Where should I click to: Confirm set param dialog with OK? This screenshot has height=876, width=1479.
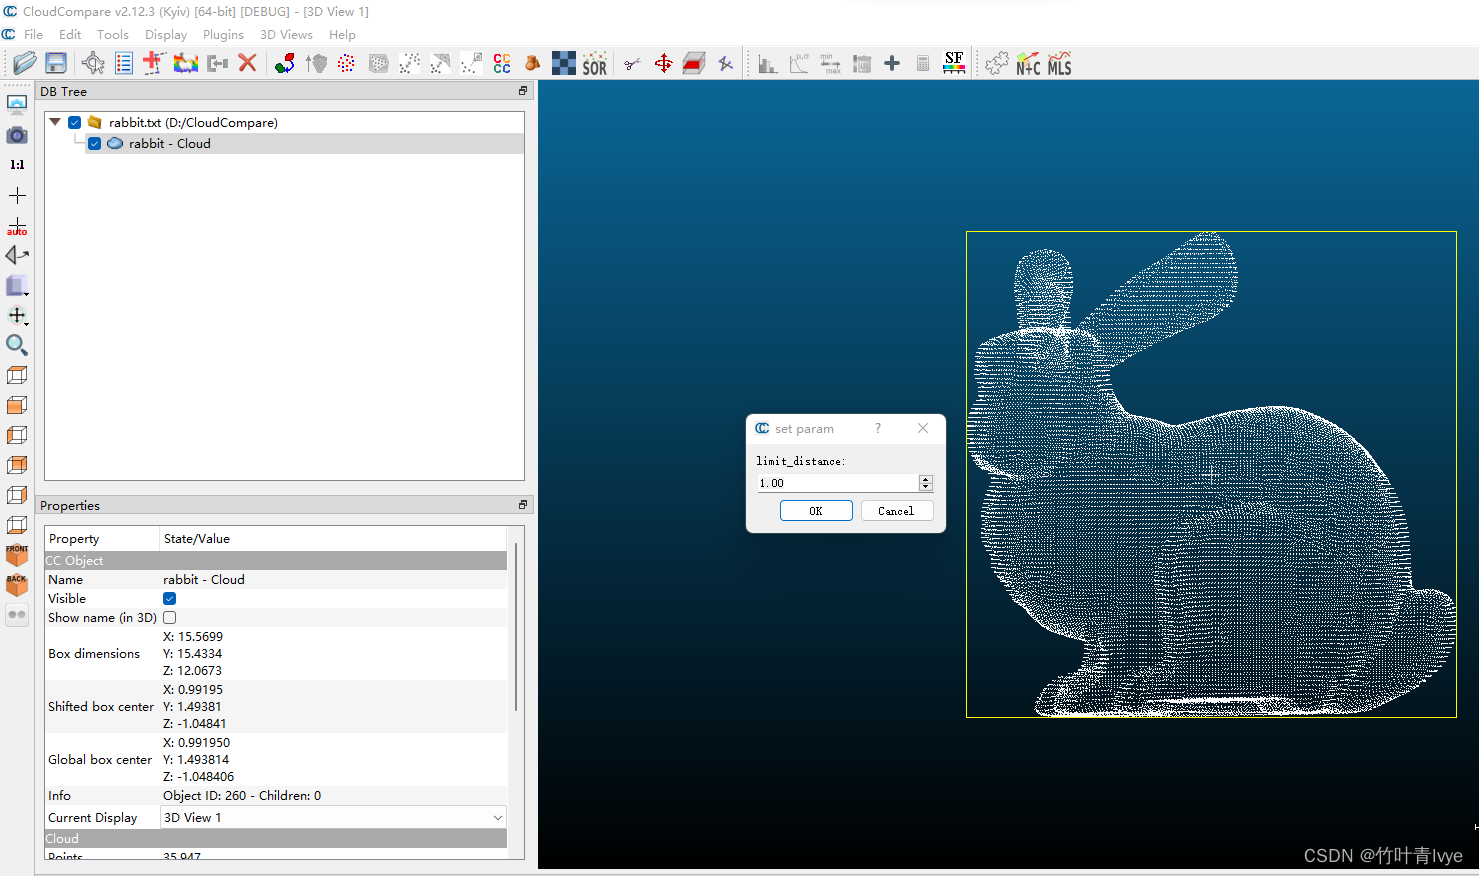[816, 511]
